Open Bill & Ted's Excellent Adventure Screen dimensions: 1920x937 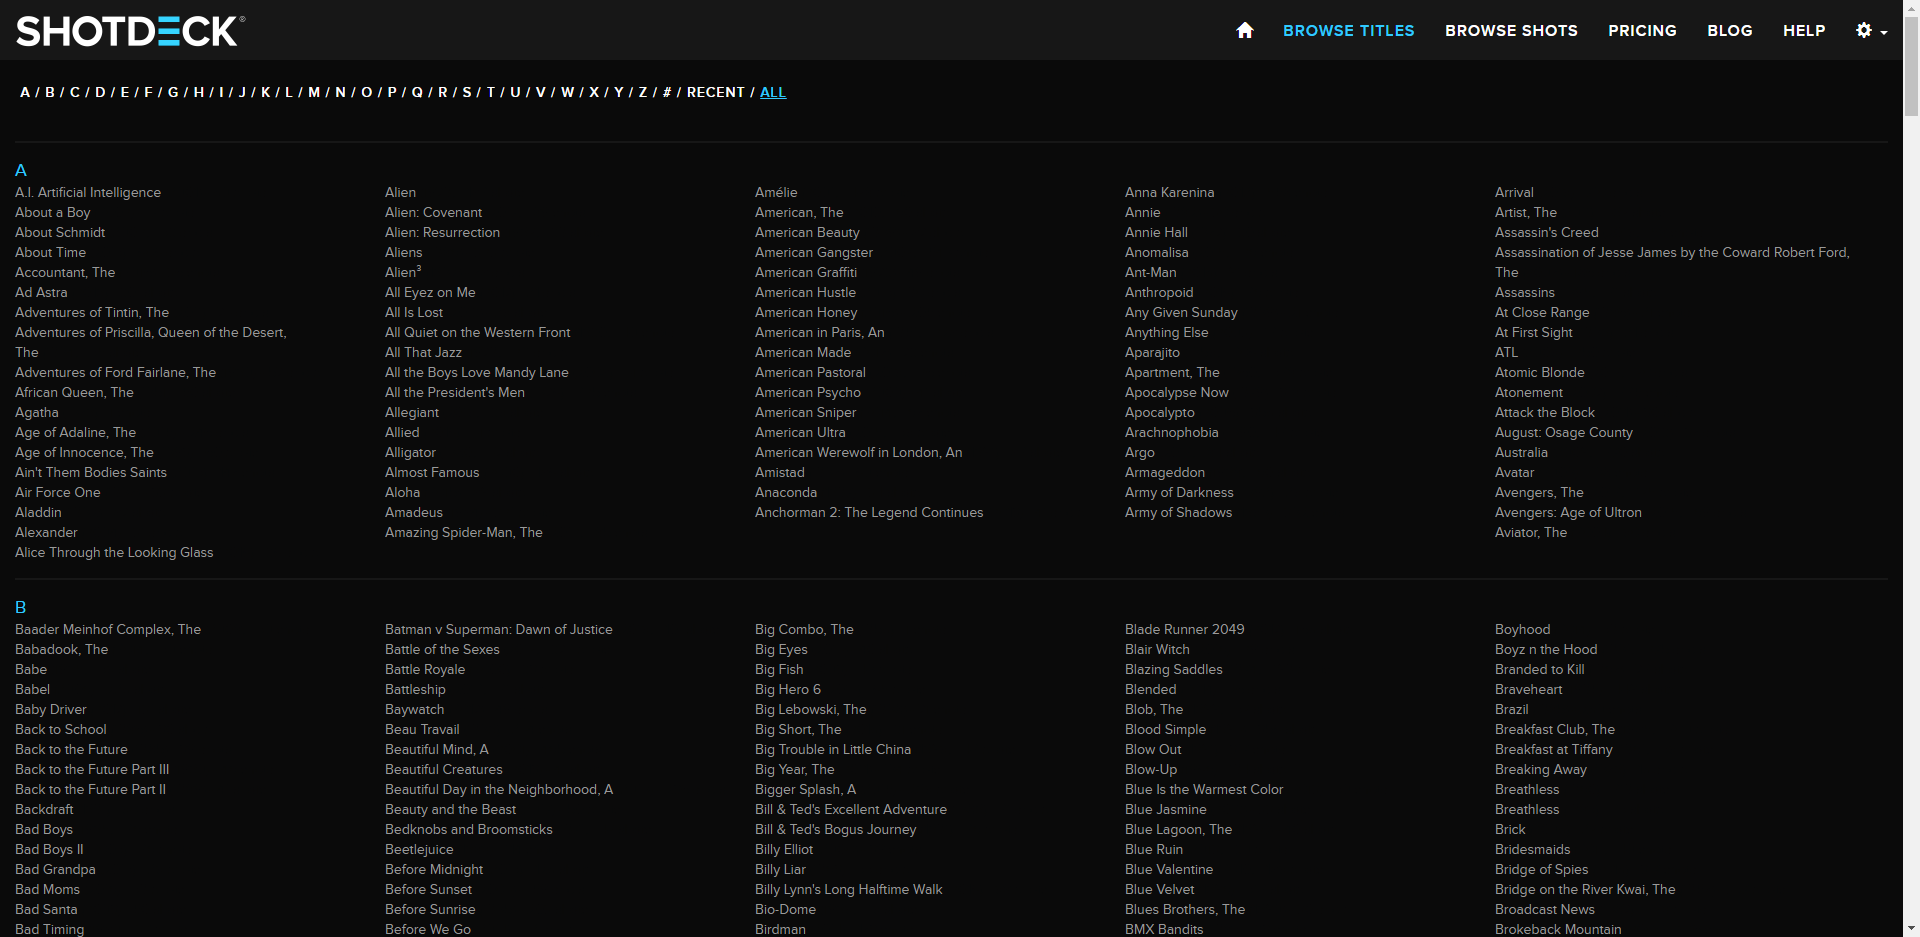click(x=851, y=809)
